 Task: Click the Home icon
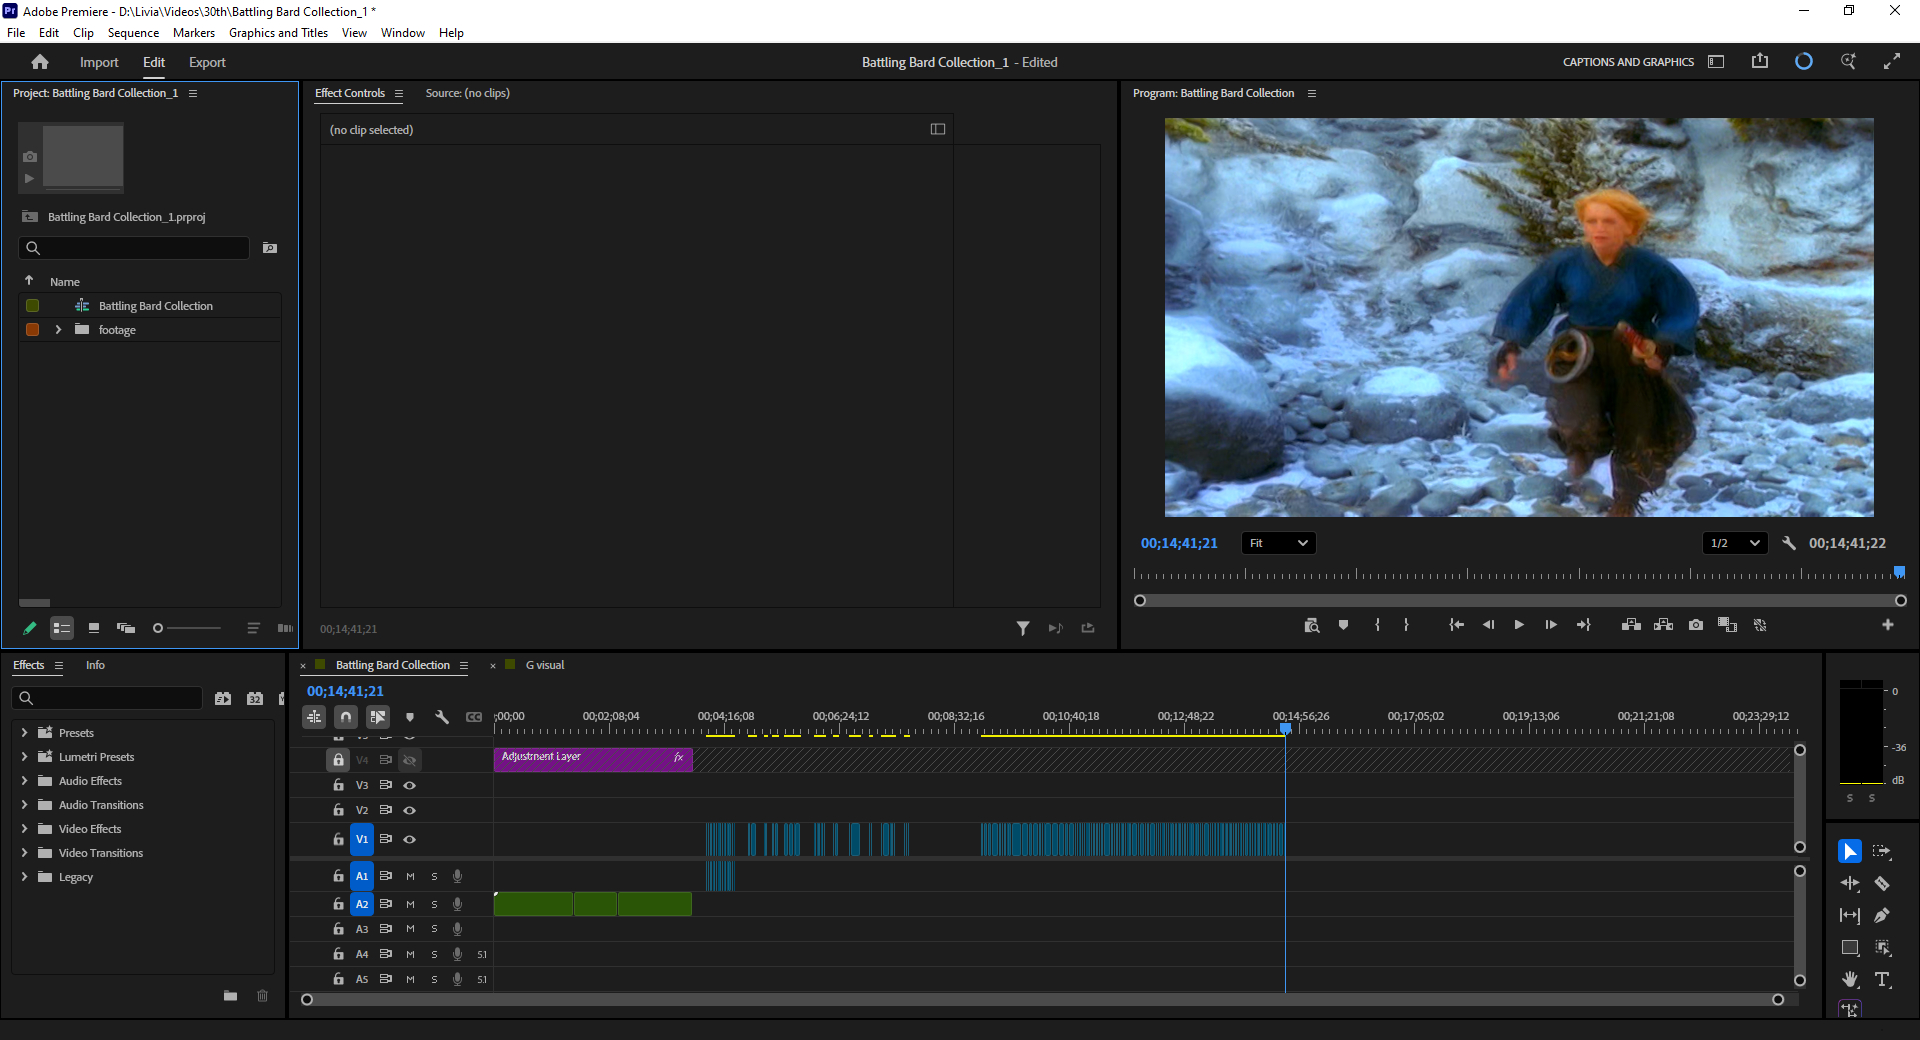(40, 62)
